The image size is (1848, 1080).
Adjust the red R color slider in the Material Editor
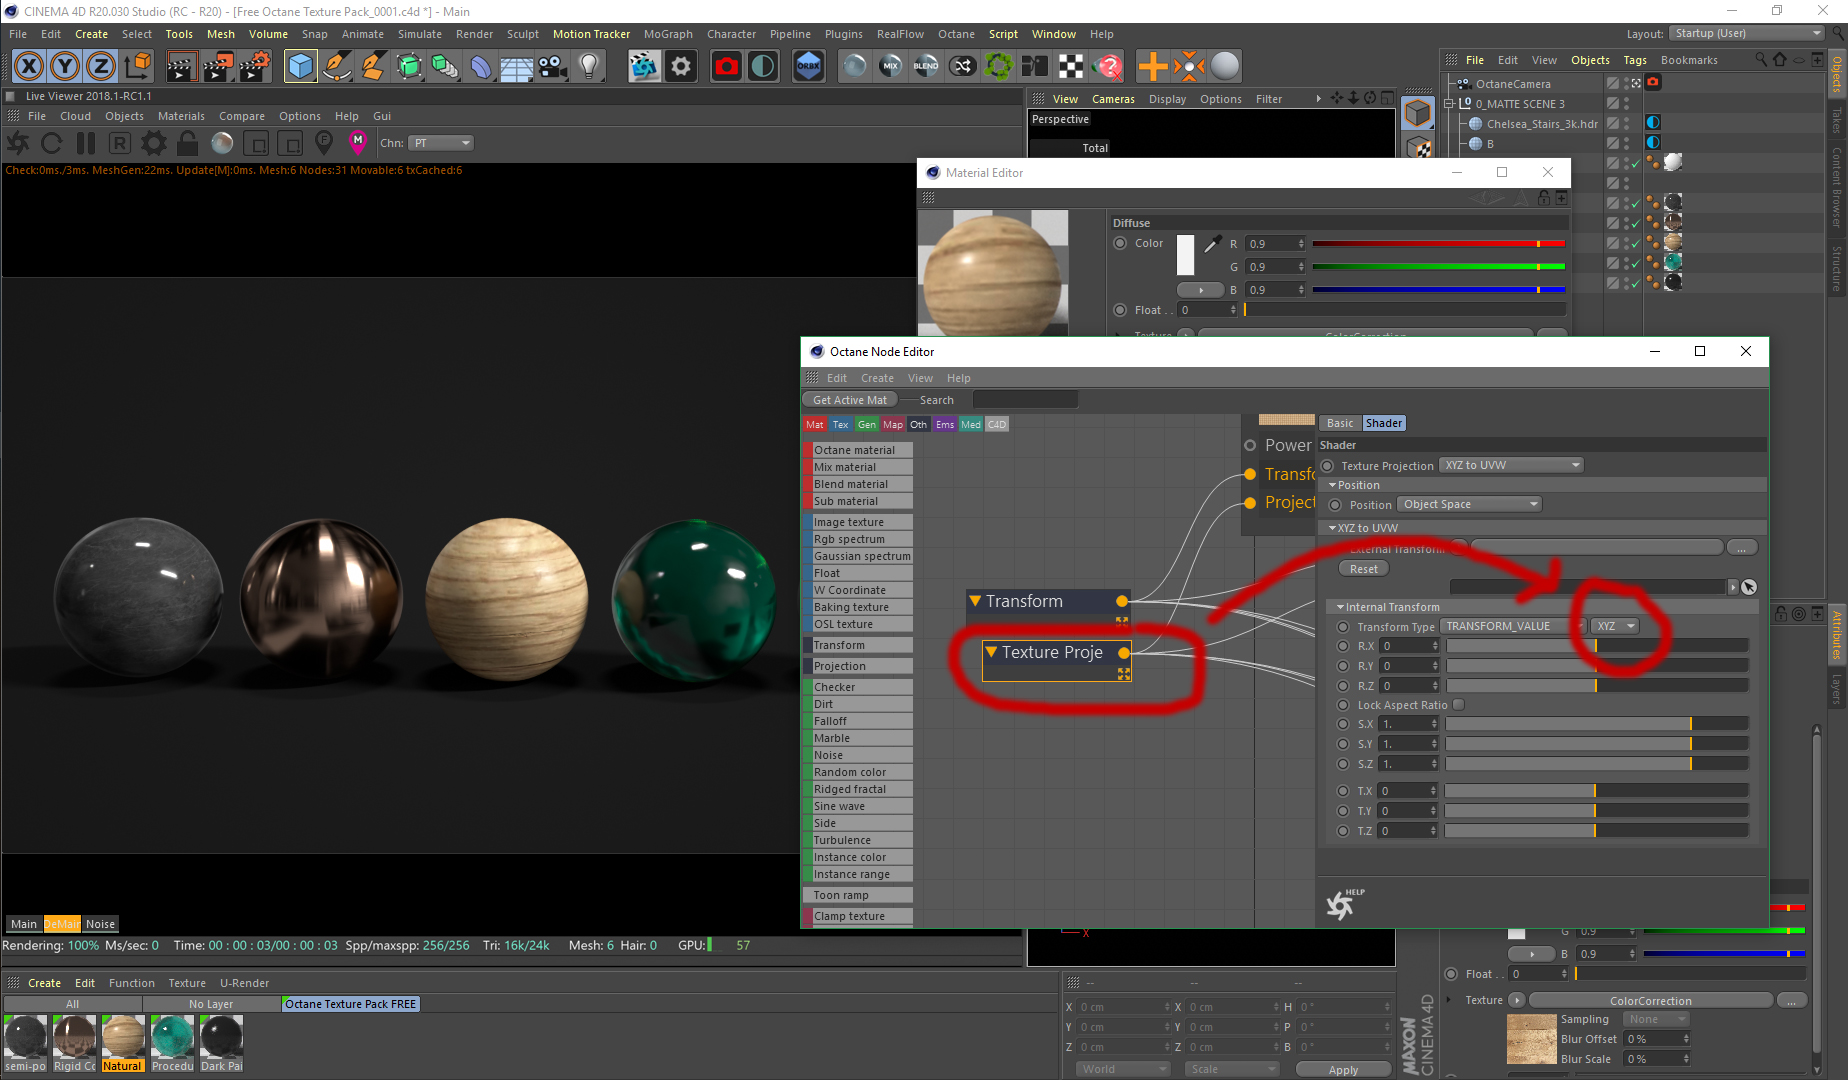1438,244
